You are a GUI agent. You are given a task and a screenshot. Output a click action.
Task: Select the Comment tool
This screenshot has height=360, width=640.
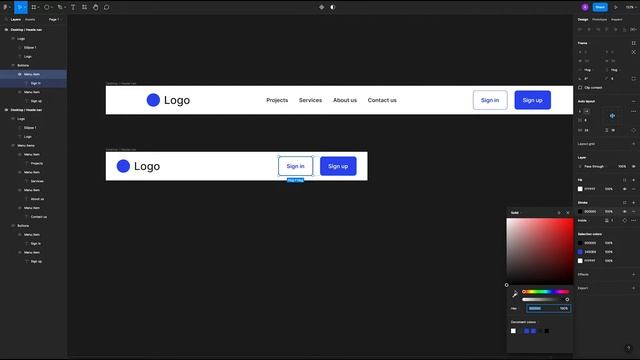click(107, 7)
